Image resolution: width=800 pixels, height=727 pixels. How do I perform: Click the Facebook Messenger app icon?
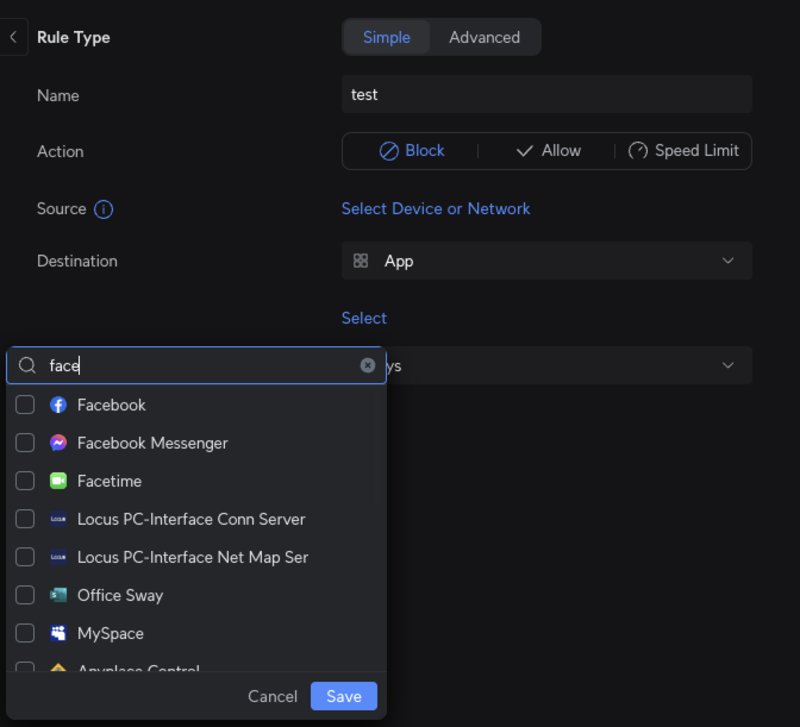pyautogui.click(x=58, y=443)
